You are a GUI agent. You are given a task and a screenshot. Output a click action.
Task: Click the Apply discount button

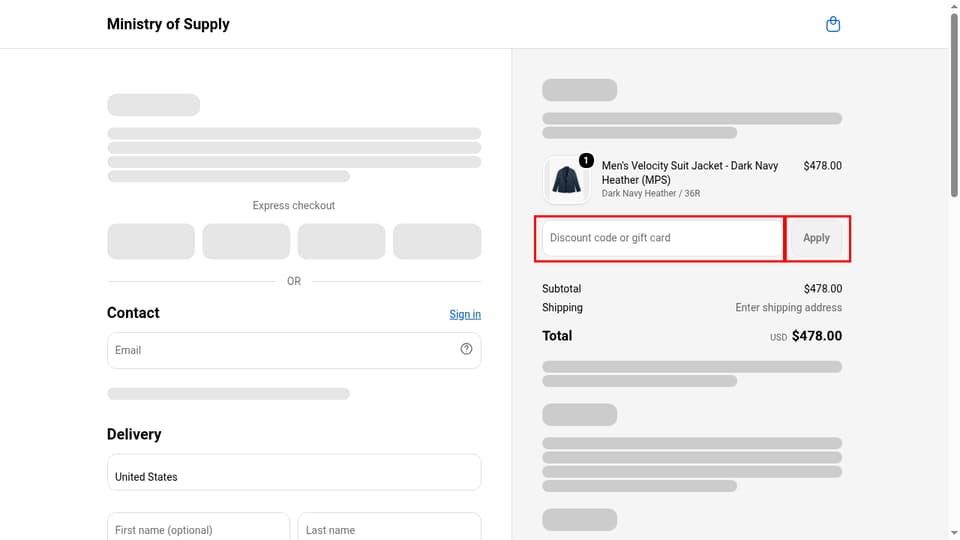pos(816,238)
